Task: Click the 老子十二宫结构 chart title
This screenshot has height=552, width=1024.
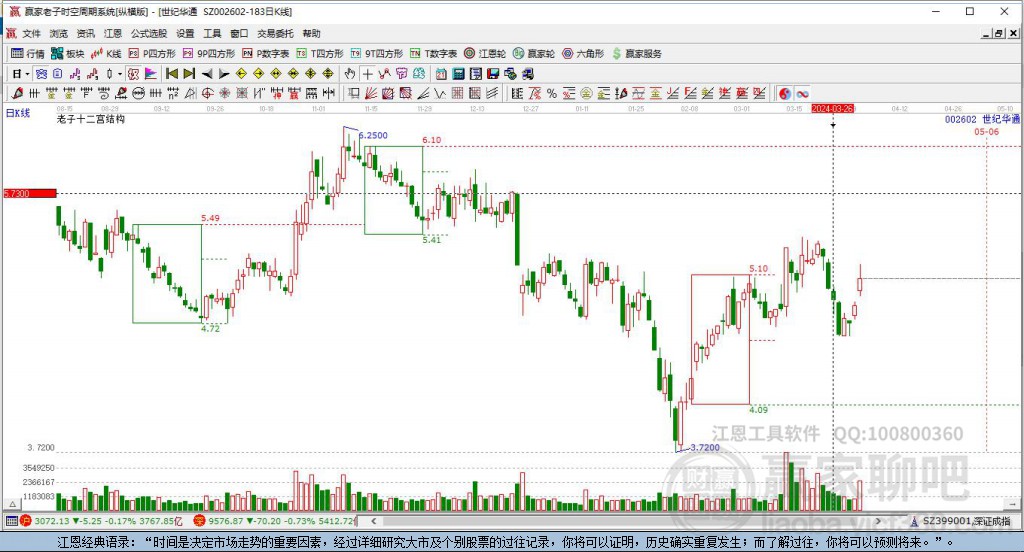Action: tap(91, 119)
